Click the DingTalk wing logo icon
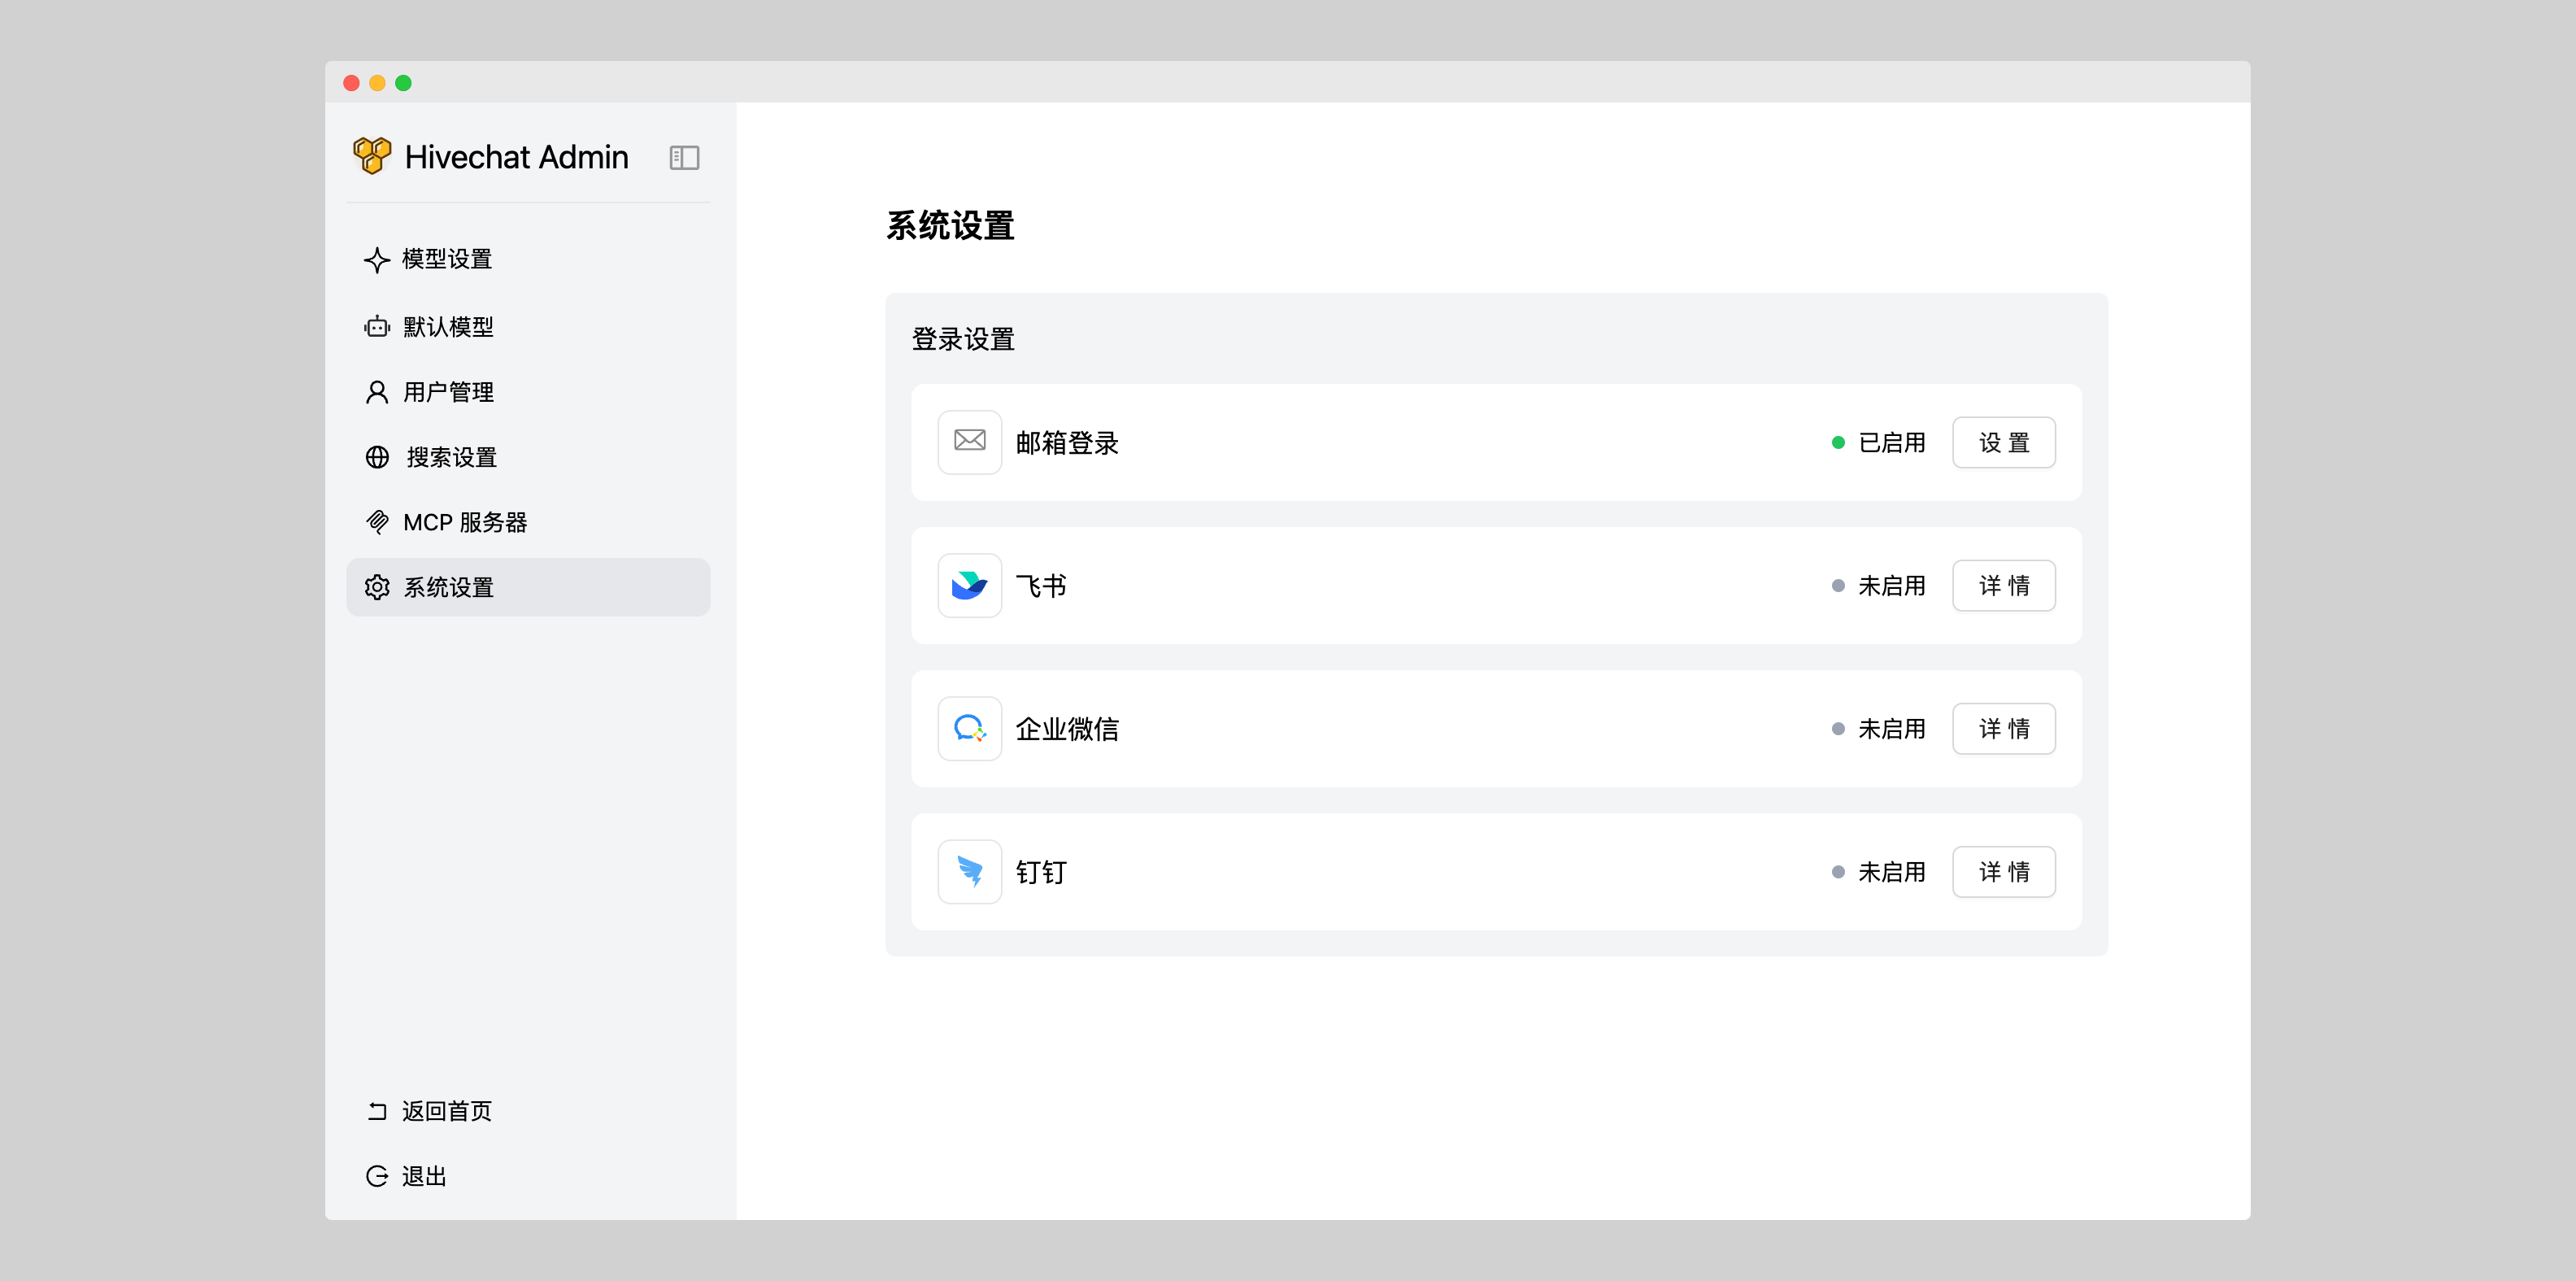This screenshot has height=1281, width=2576. pyautogui.click(x=969, y=872)
